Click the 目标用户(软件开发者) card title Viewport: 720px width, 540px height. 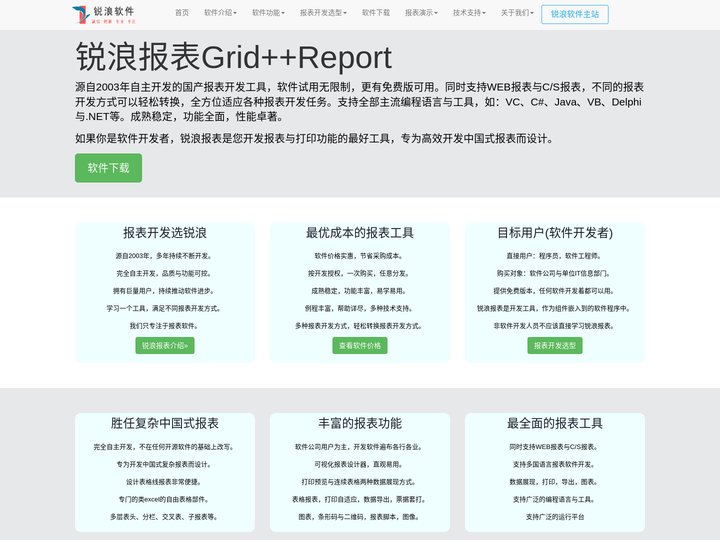pyautogui.click(x=555, y=233)
